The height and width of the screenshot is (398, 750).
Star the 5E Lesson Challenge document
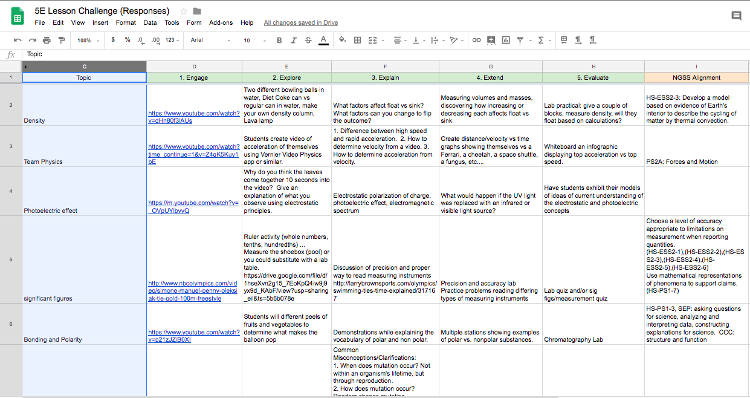[184, 11]
